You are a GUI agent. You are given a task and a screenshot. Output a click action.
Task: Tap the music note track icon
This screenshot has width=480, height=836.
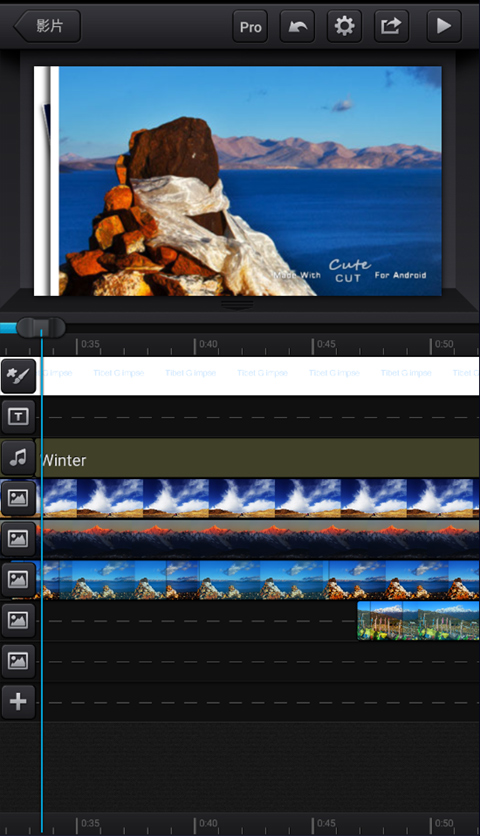(x=18, y=457)
